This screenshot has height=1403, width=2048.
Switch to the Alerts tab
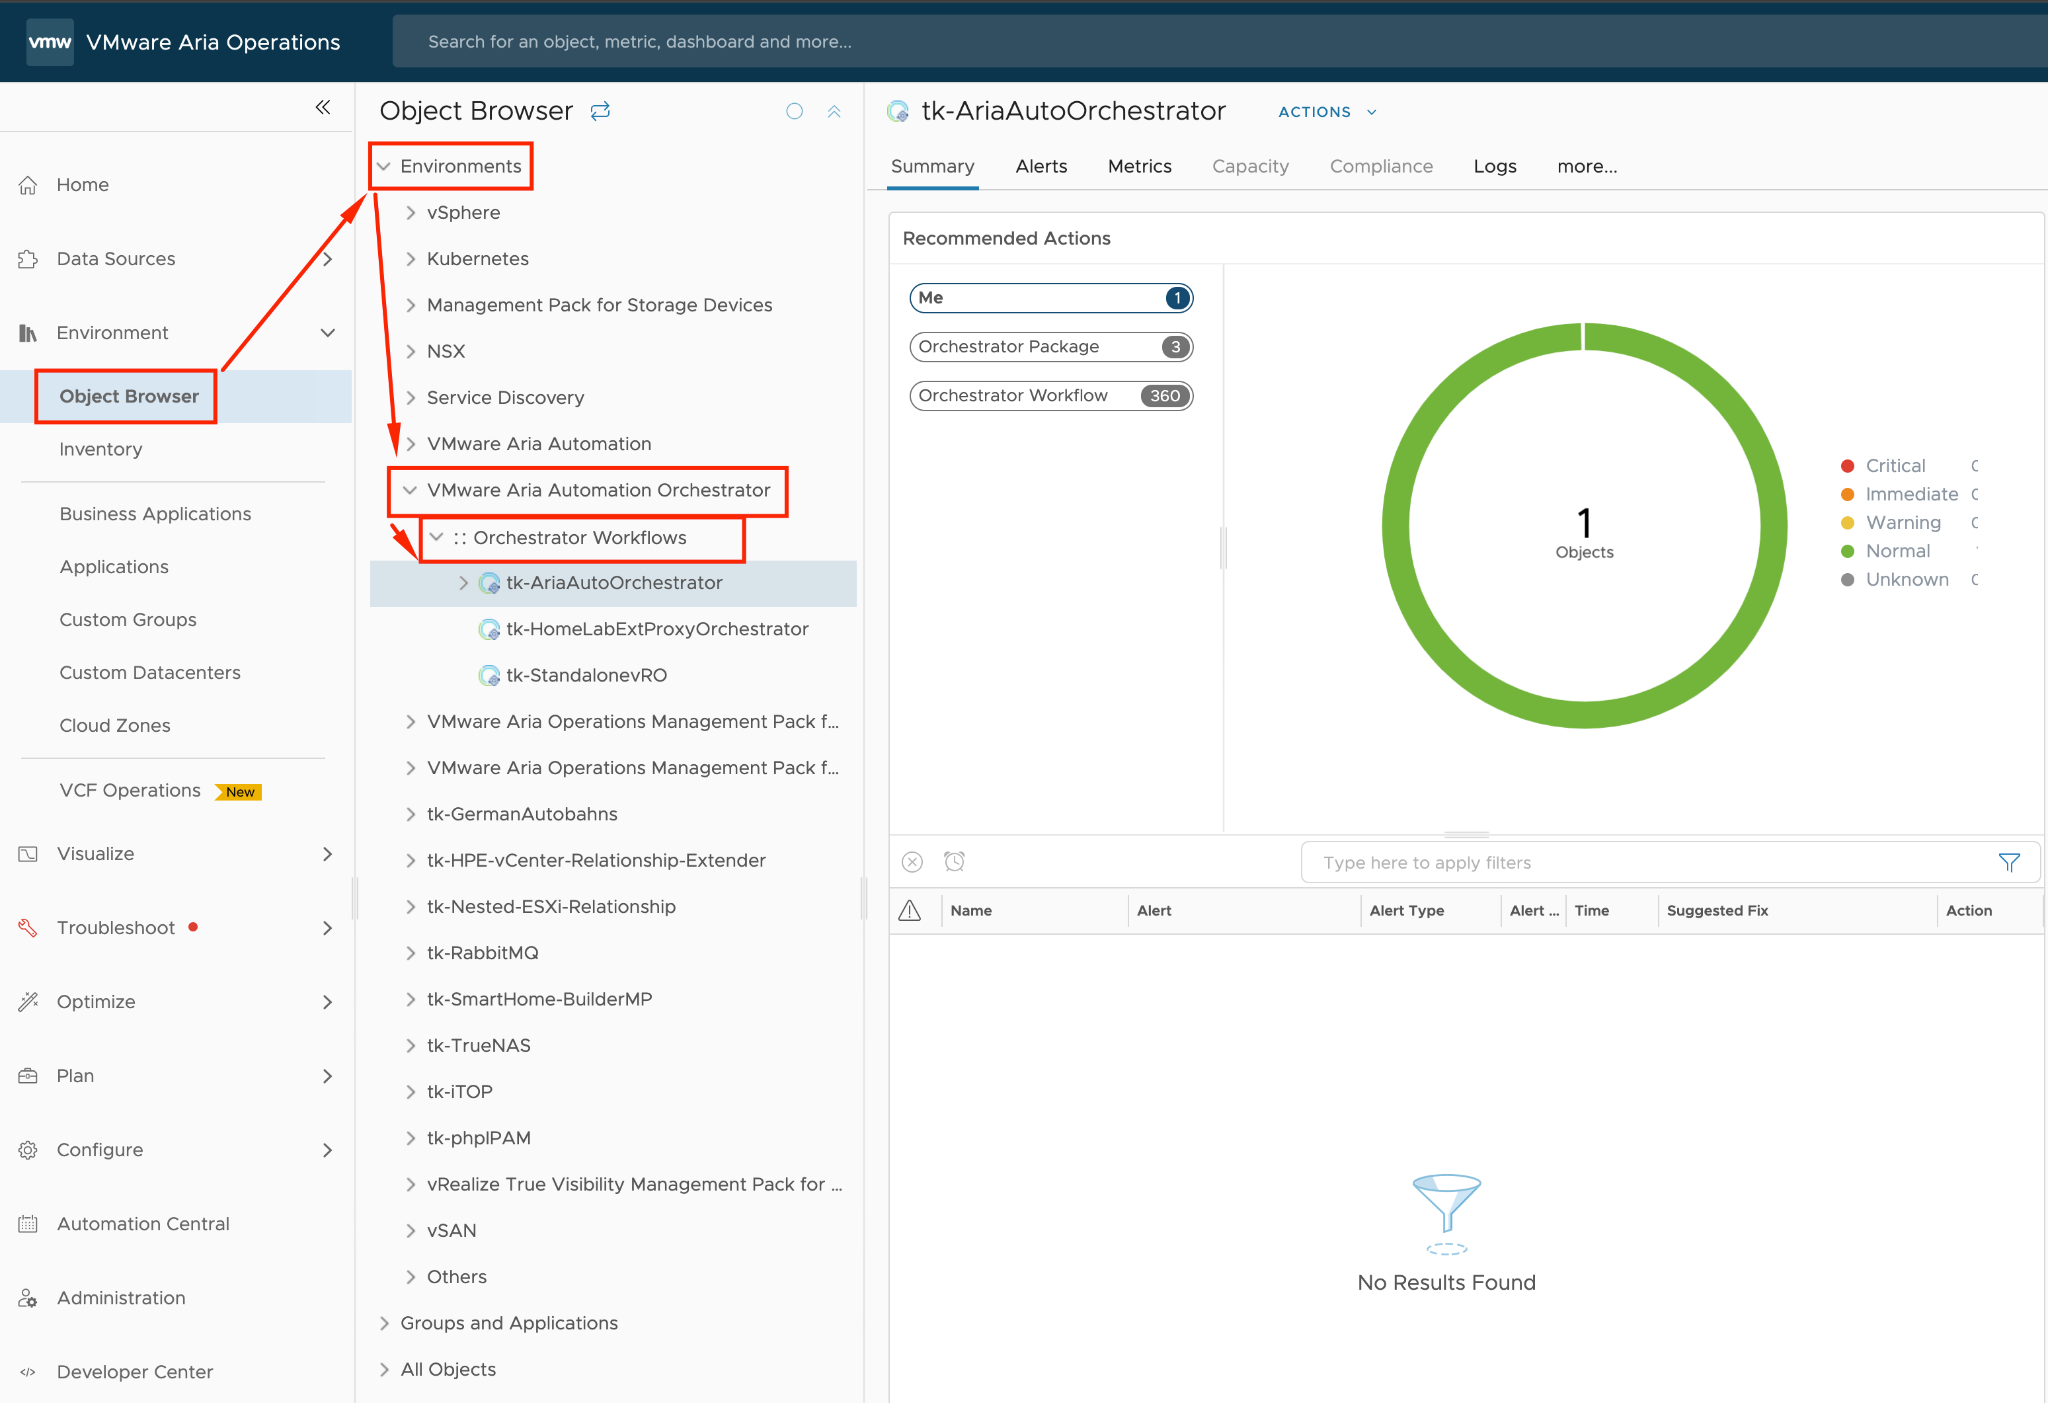coord(1041,166)
